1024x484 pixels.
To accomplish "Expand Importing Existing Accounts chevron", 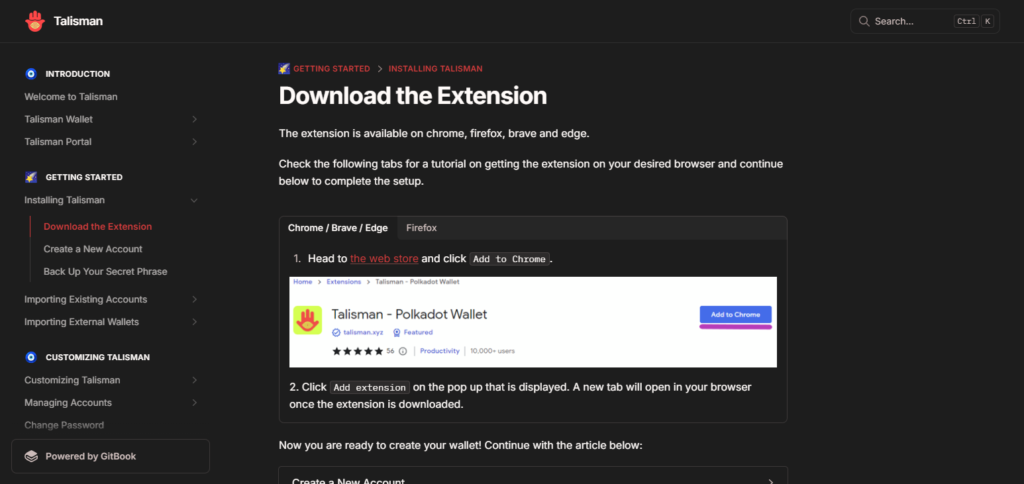I will coord(195,300).
